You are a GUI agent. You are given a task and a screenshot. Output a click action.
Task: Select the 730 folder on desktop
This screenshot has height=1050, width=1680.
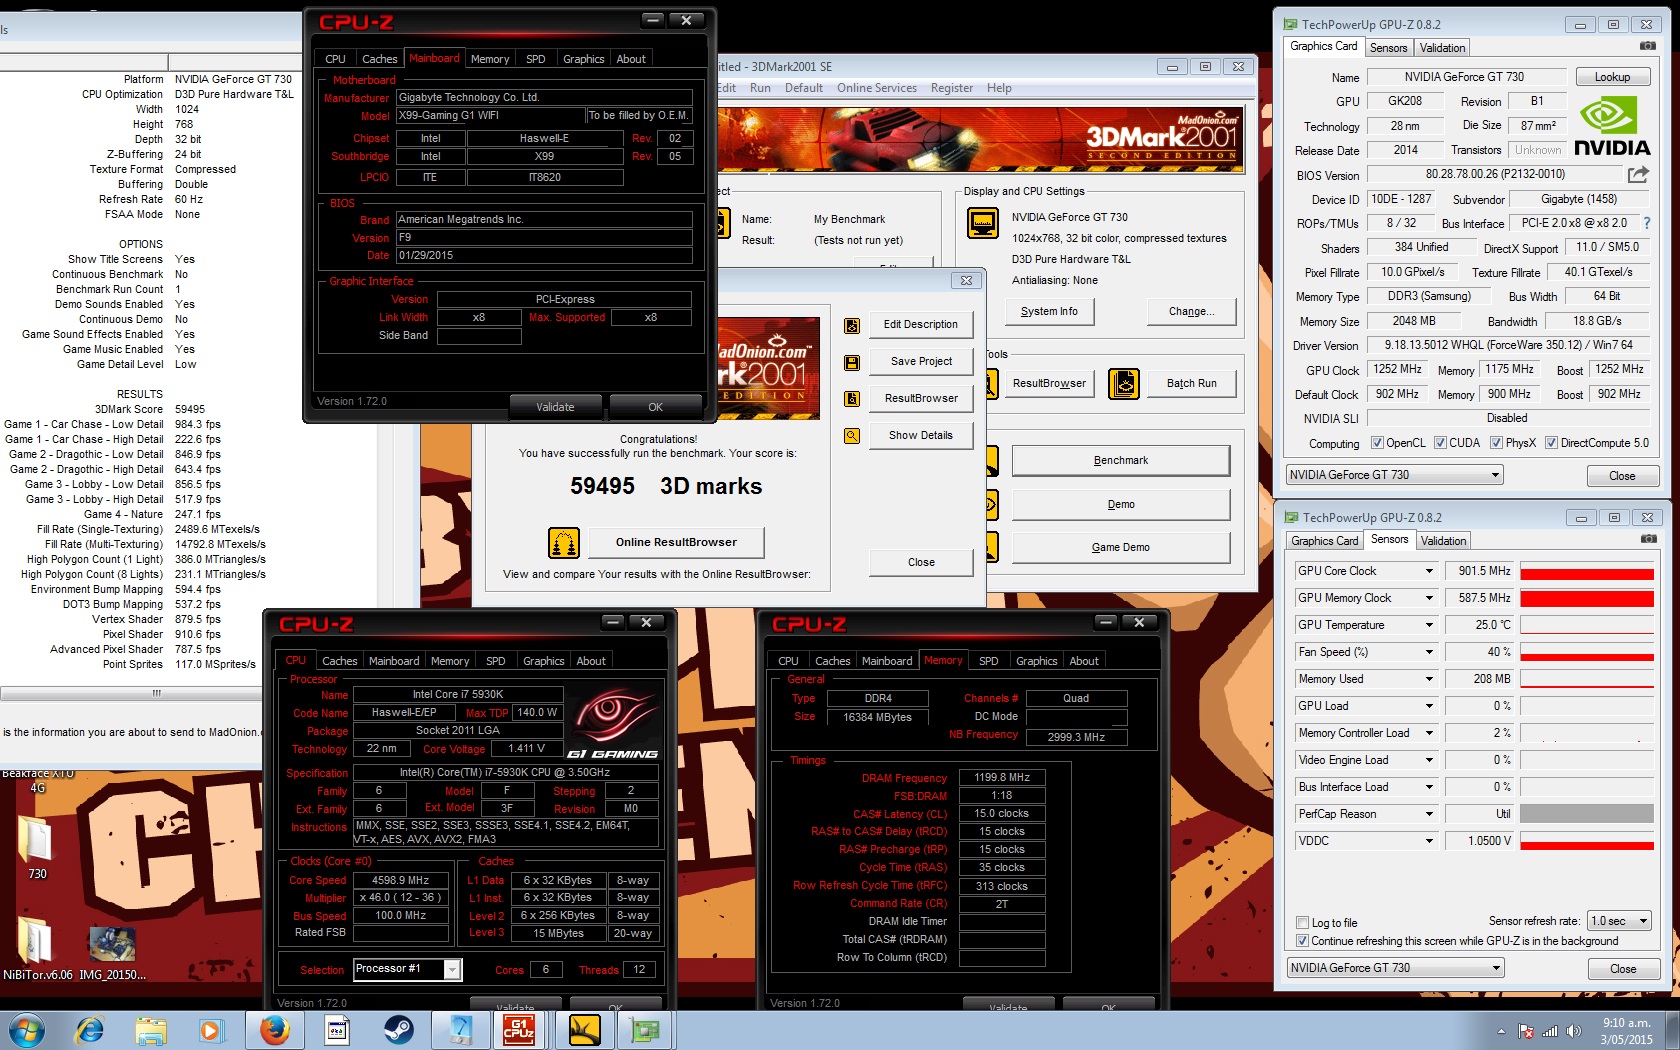point(37,846)
